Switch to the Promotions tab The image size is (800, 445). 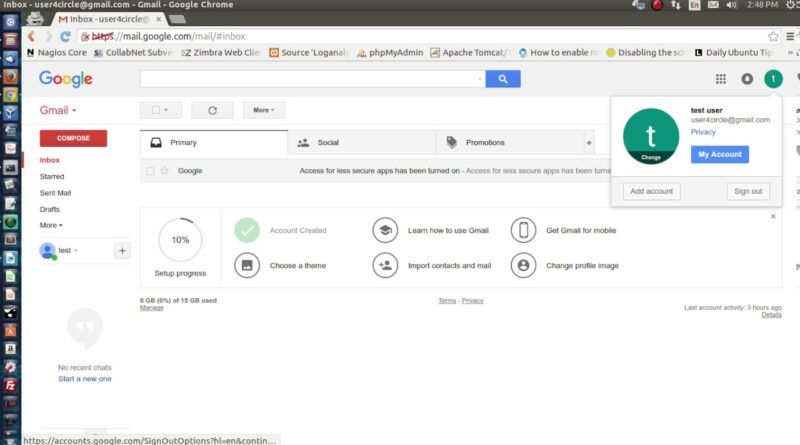pyautogui.click(x=510, y=142)
